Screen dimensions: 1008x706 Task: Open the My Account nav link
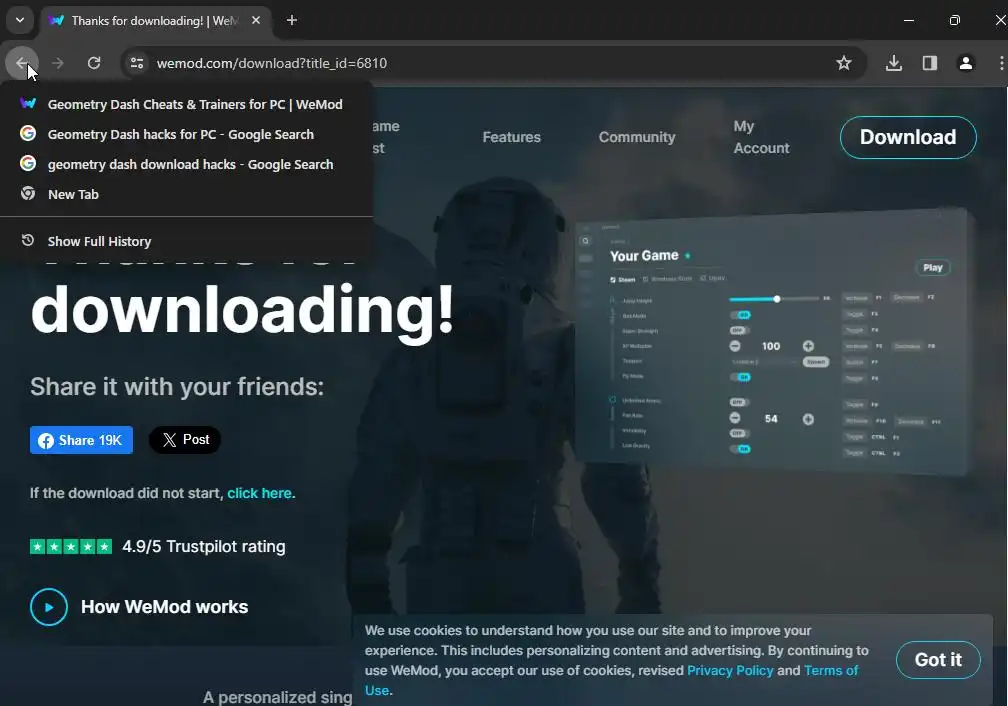761,137
